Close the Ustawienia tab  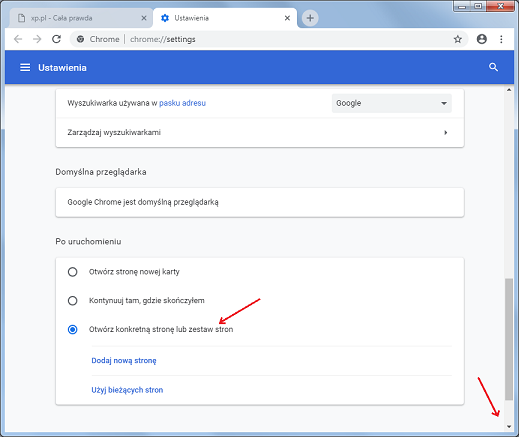point(287,18)
